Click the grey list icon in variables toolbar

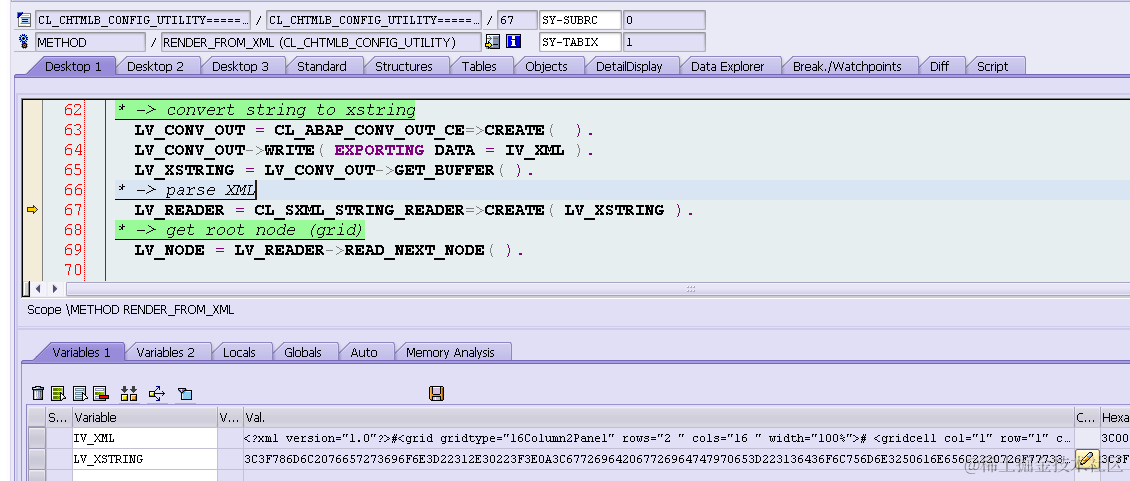point(80,393)
